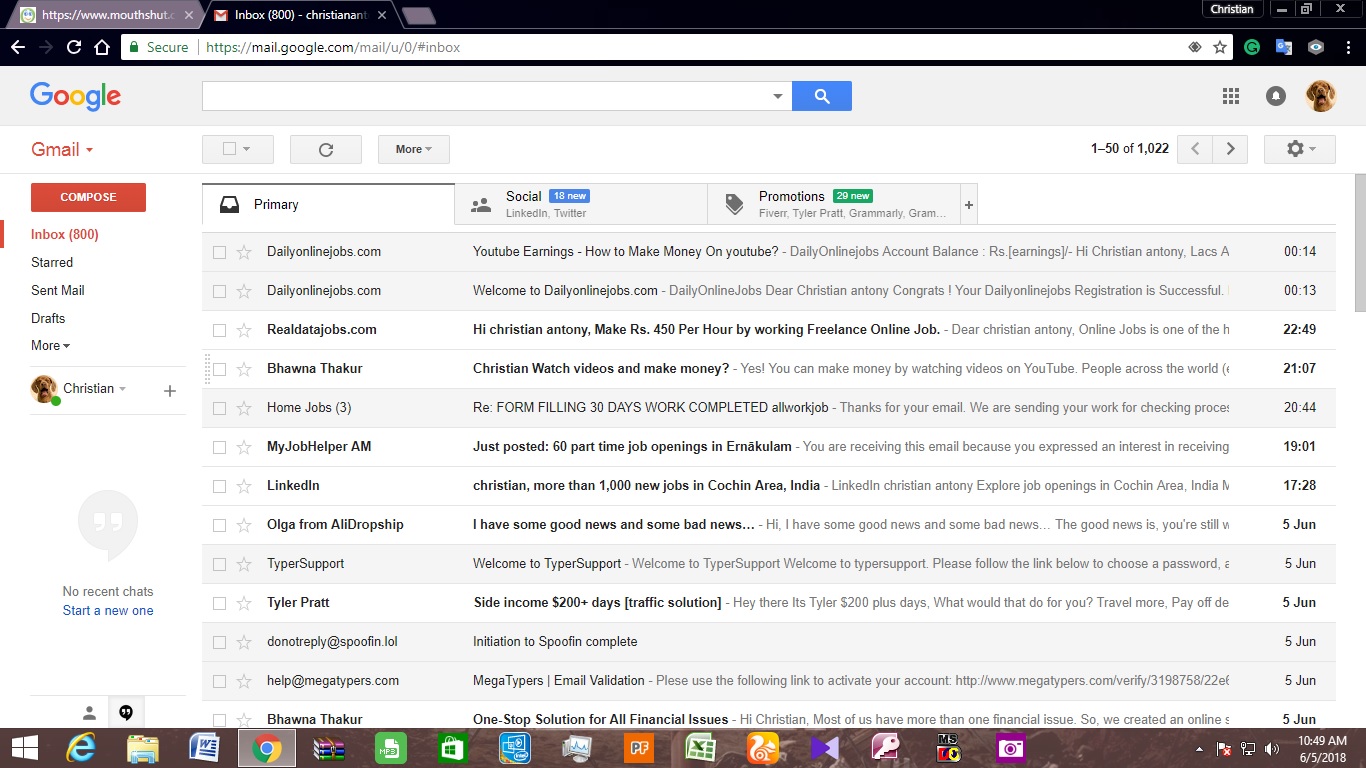
Task: Tick the checkbox for the LinkedIn email
Action: point(219,486)
